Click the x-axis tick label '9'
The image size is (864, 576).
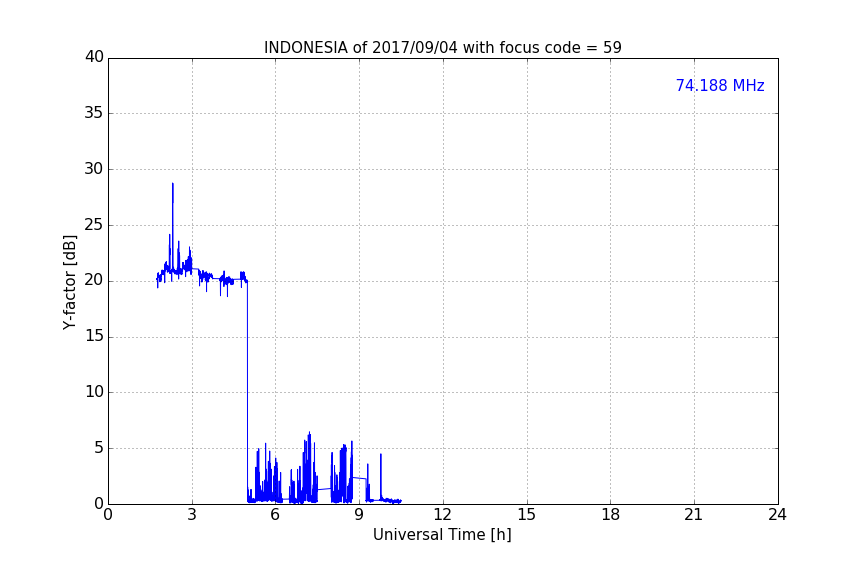coord(359,515)
